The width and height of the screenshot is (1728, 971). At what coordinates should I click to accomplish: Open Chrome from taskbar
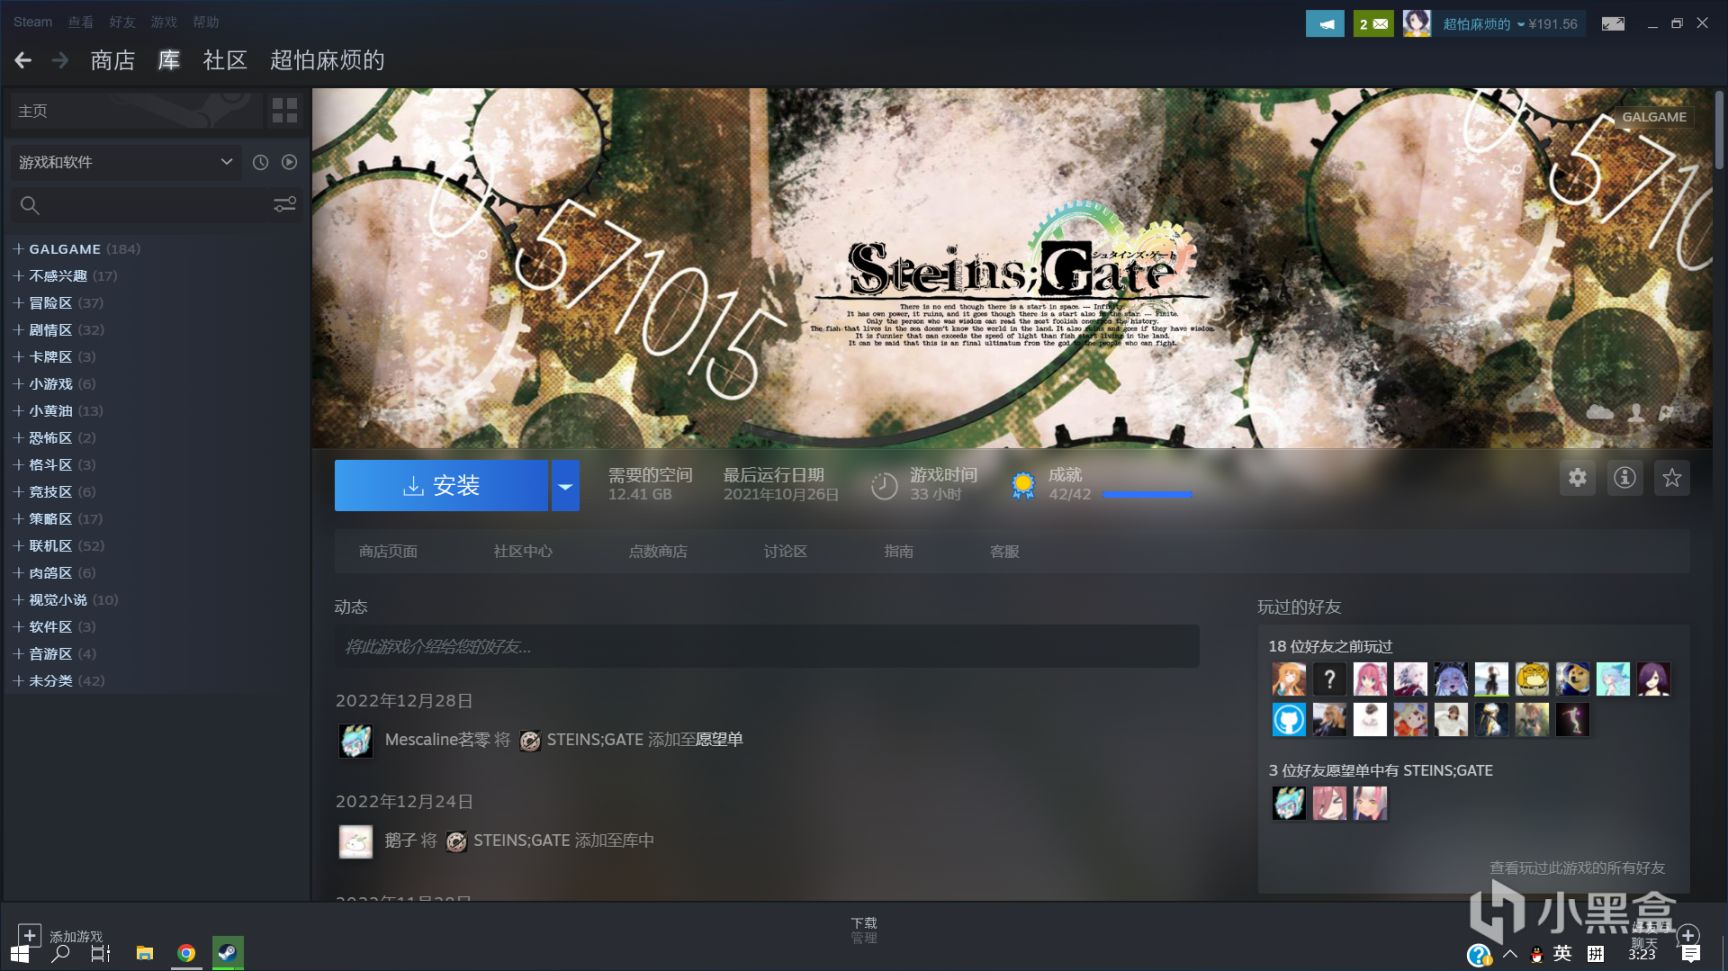pos(186,954)
